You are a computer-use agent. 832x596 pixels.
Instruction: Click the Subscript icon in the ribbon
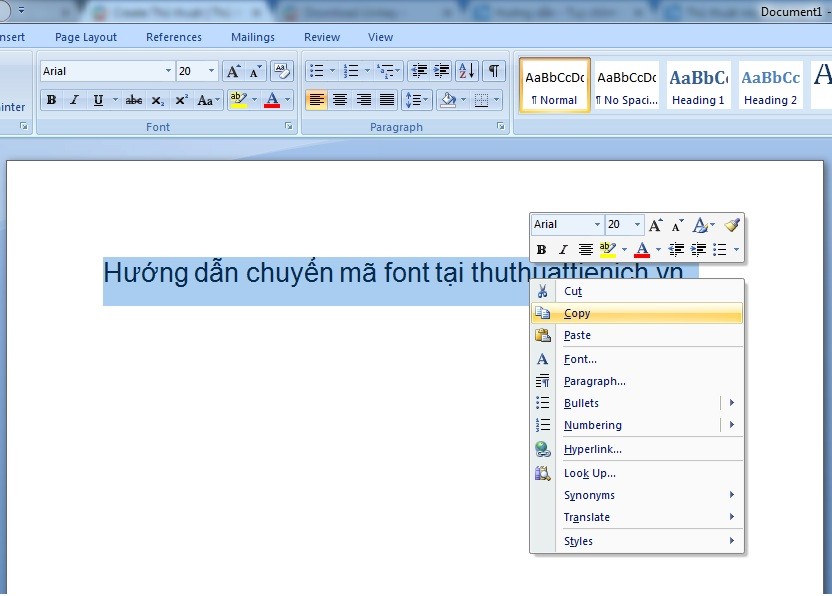point(158,100)
